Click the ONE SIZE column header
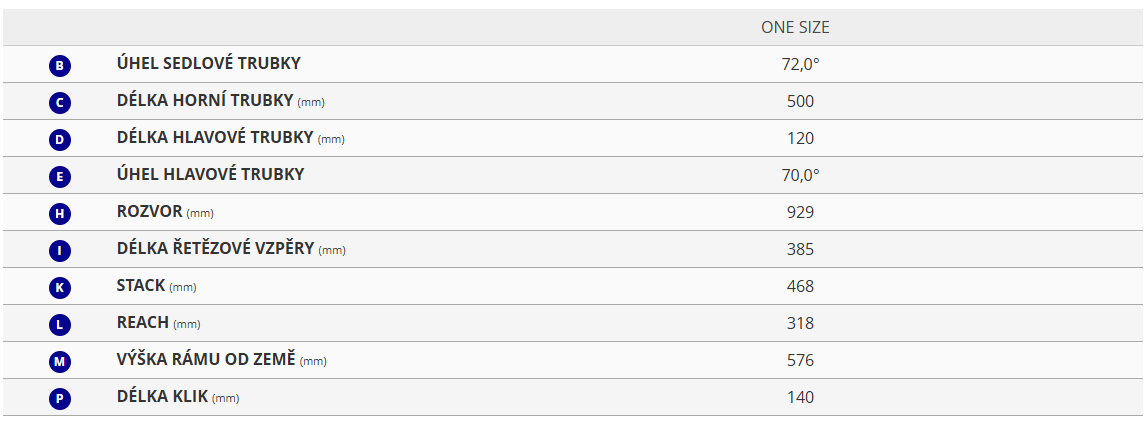 795,27
